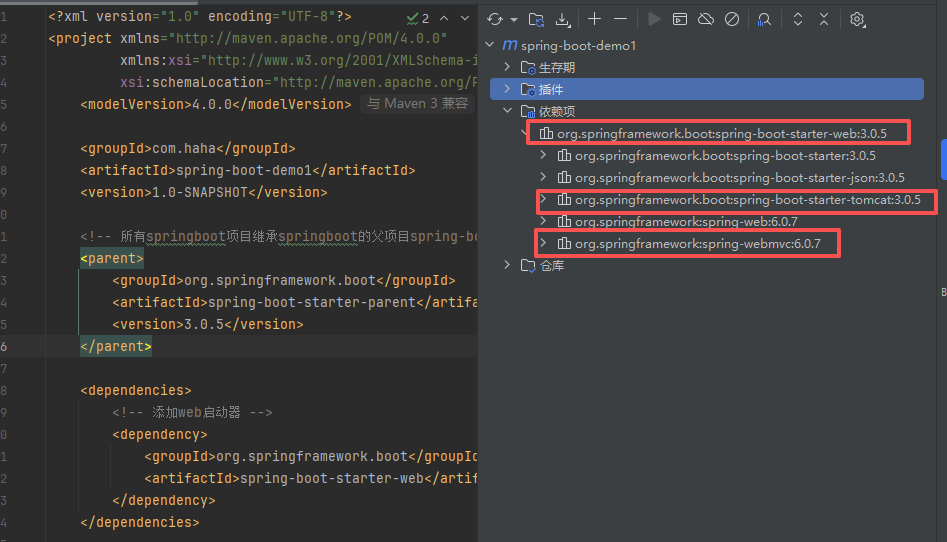Image resolution: width=947 pixels, height=542 pixels.
Task: Select org.springframework:spring-webmvc:6.0.7 row
Action: pos(698,244)
